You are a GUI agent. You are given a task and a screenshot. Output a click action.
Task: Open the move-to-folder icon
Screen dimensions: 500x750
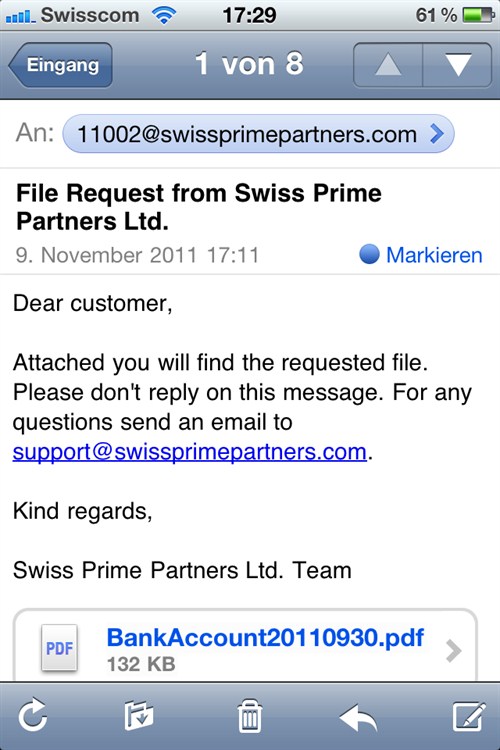pos(139,716)
